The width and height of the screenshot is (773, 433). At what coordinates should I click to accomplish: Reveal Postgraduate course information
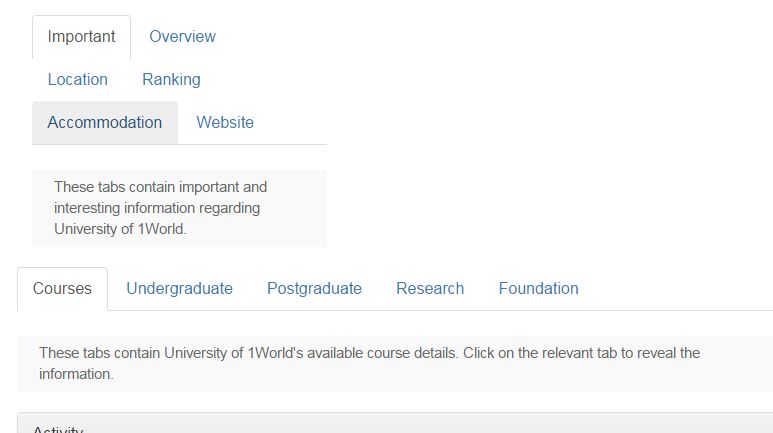314,289
